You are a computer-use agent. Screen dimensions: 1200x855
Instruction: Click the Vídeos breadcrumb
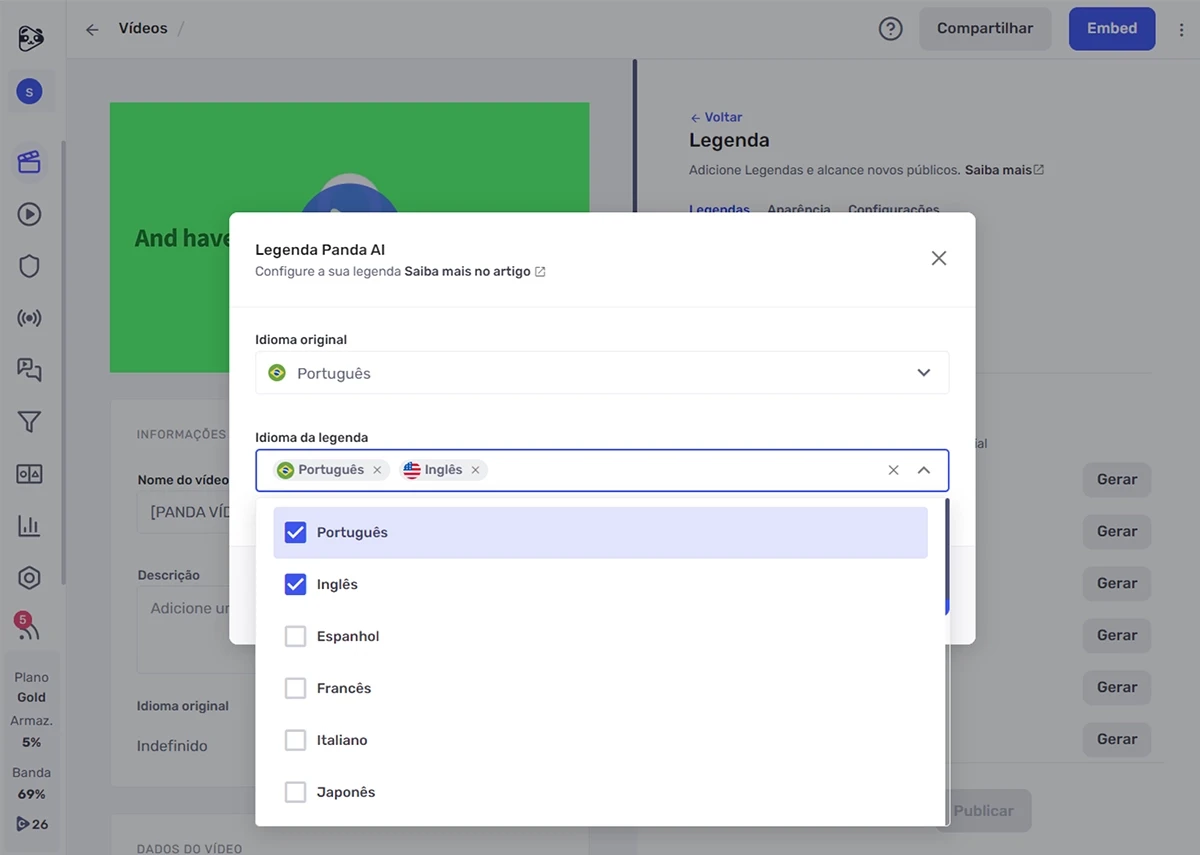pyautogui.click(x=143, y=29)
